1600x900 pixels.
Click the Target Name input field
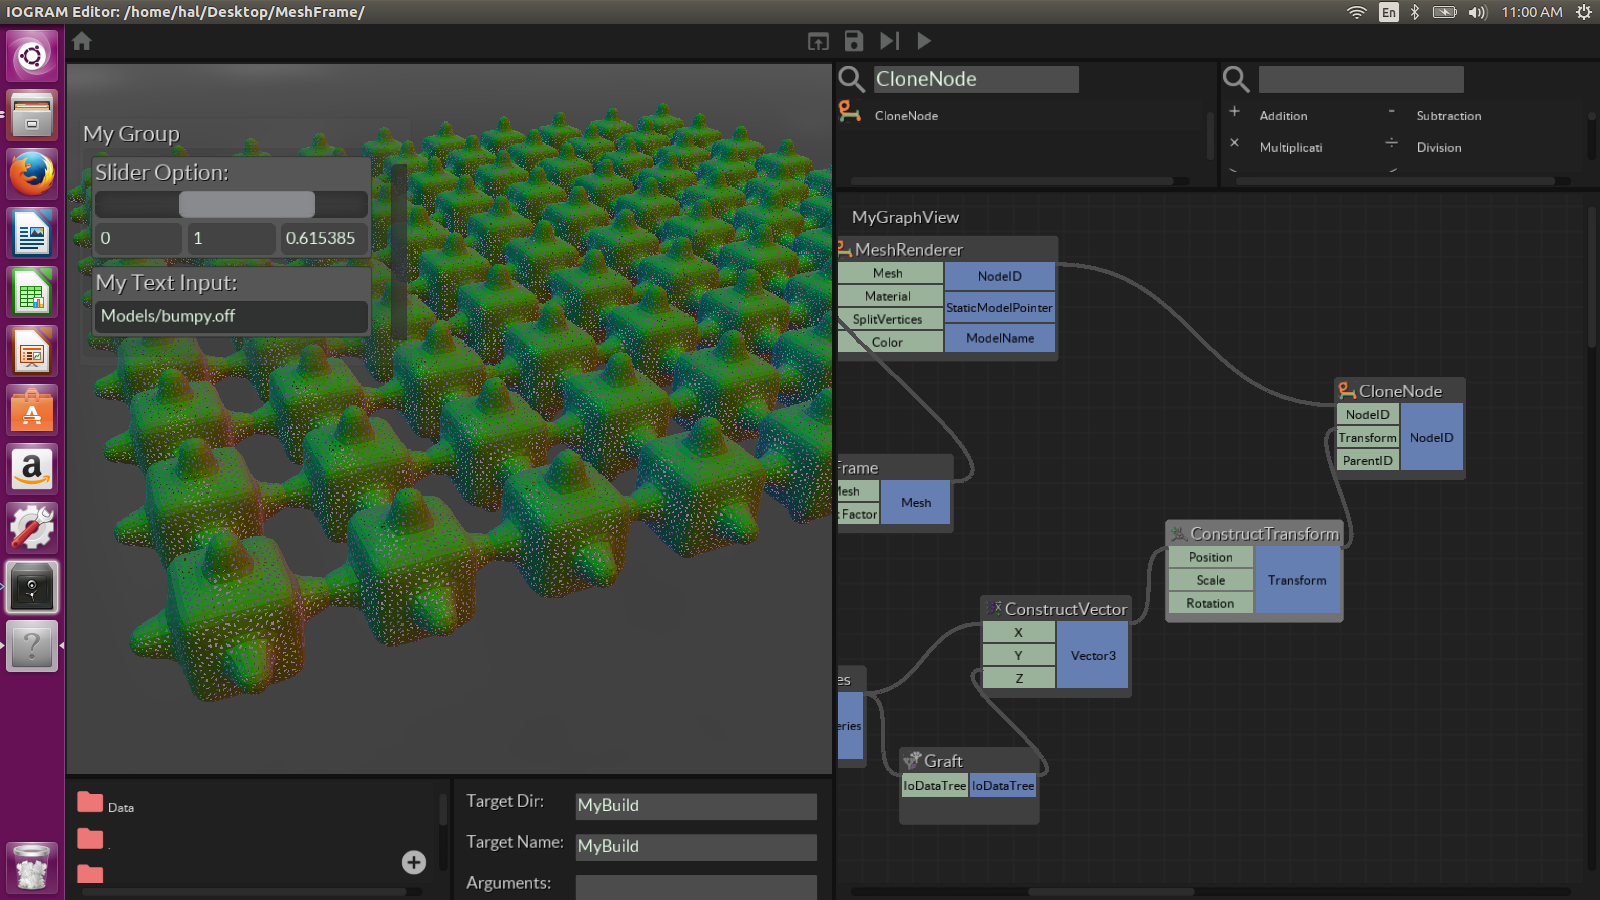[x=696, y=847]
